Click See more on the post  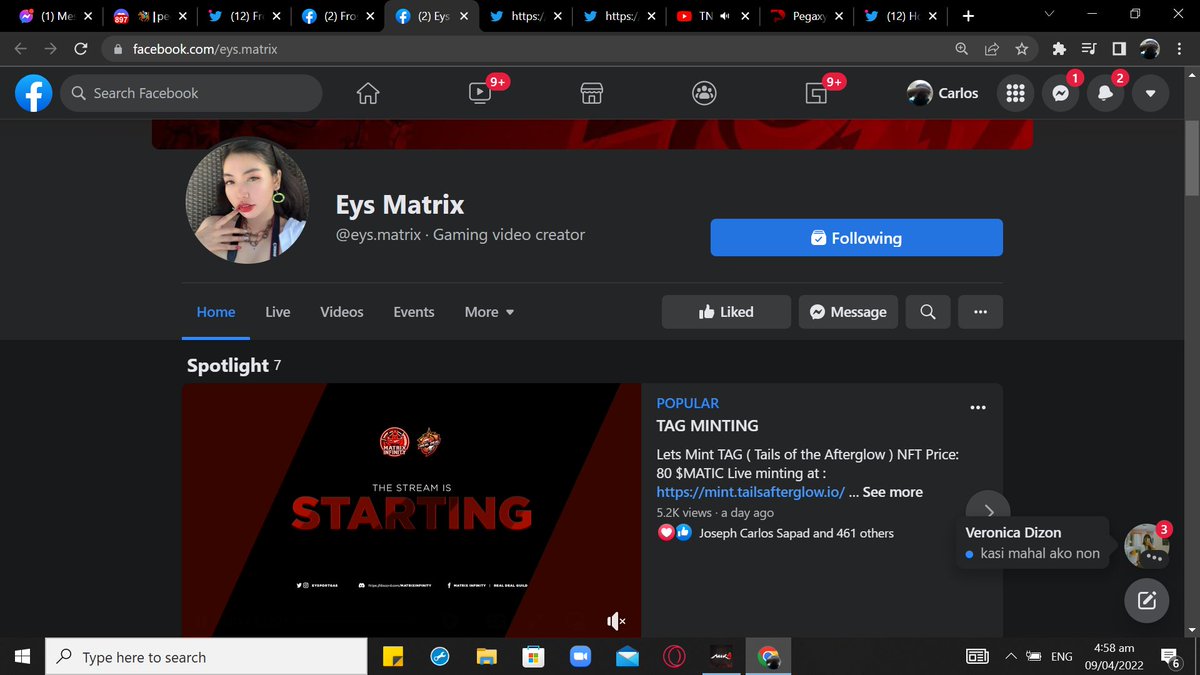pos(893,492)
